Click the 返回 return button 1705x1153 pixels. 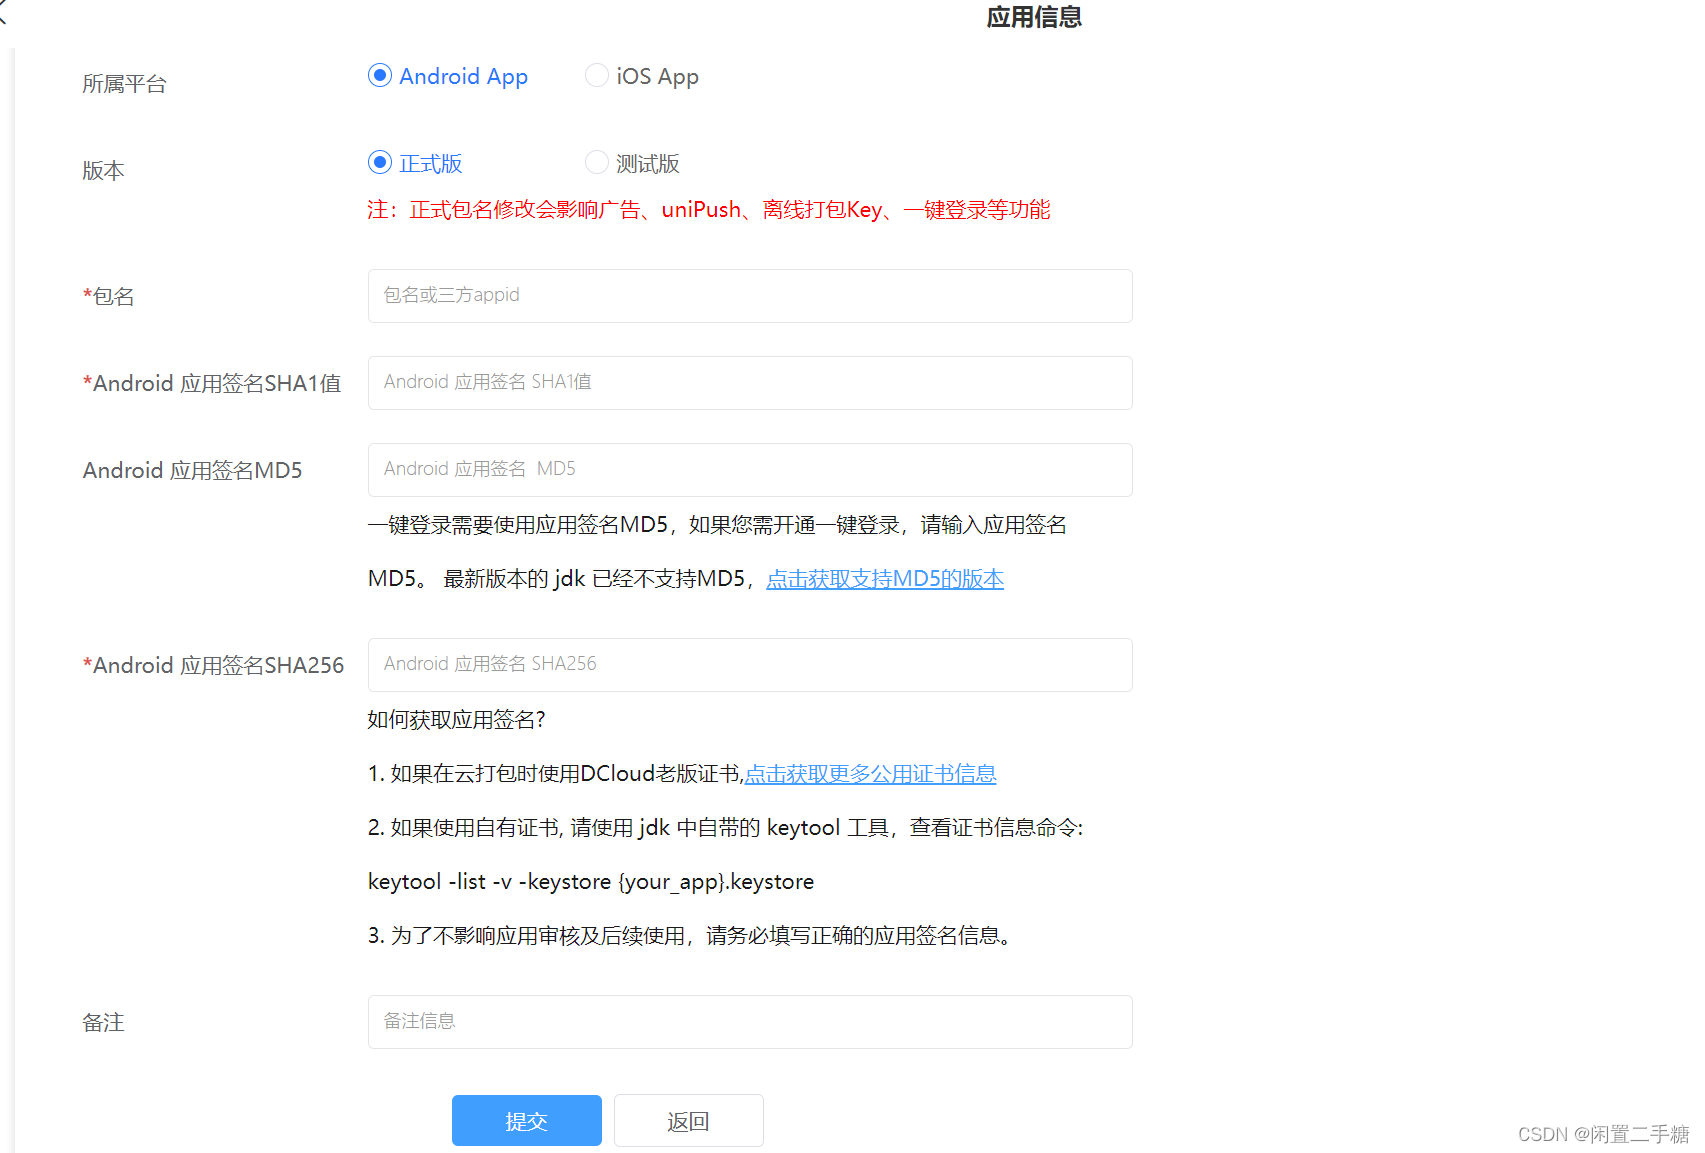[x=688, y=1120]
